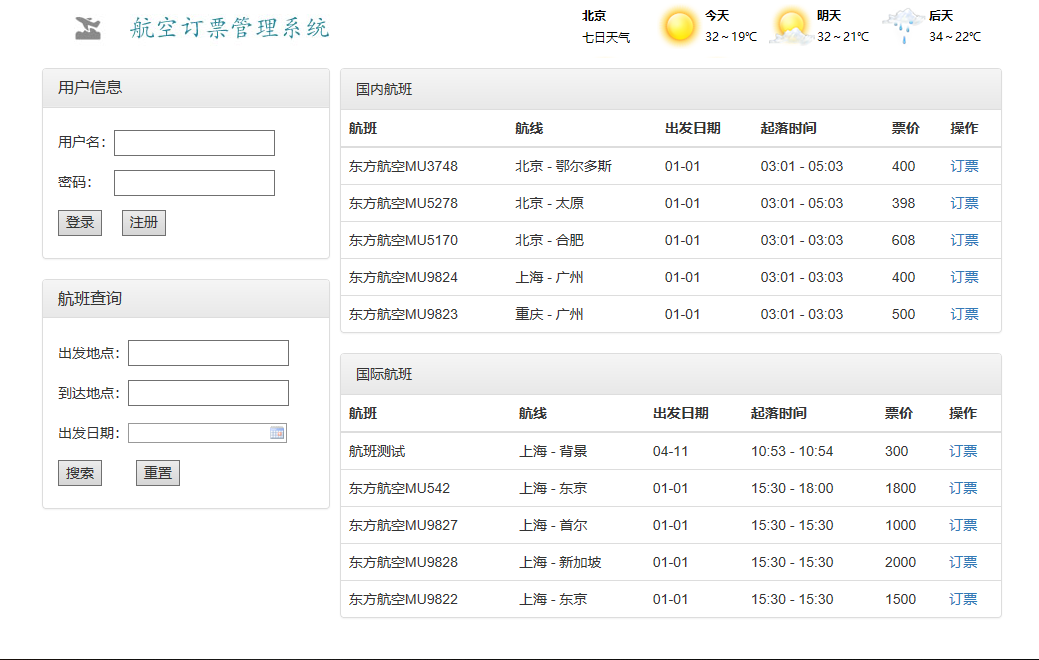Screen dimensions: 1039x660
Task: Click the 注册 button
Action: point(144,223)
